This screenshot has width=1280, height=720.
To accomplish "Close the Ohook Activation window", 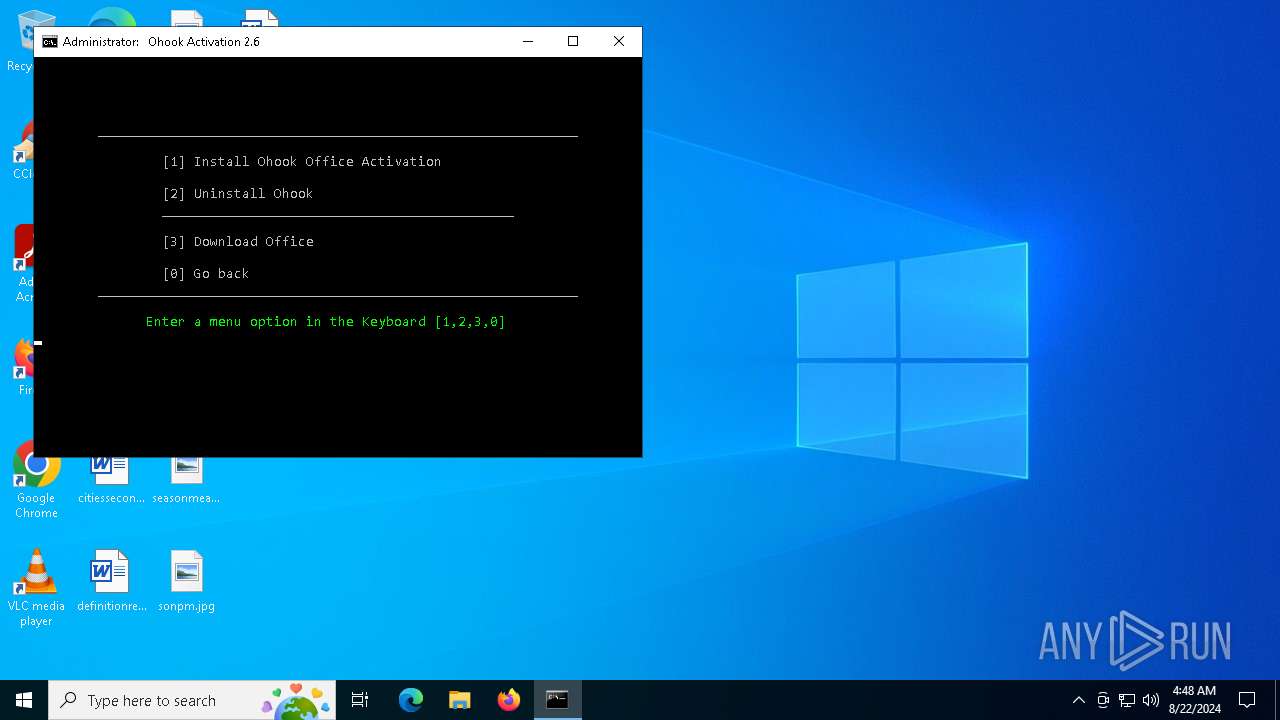I will click(x=619, y=42).
